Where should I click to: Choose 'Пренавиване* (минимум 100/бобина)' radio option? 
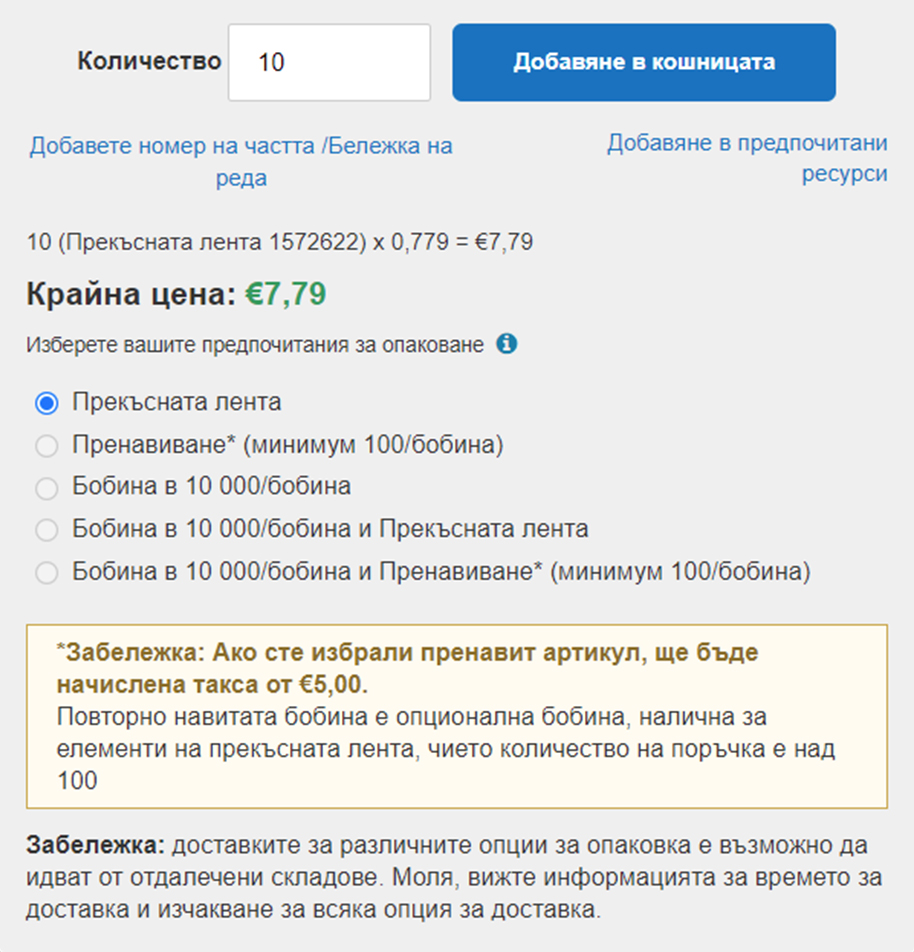47,446
